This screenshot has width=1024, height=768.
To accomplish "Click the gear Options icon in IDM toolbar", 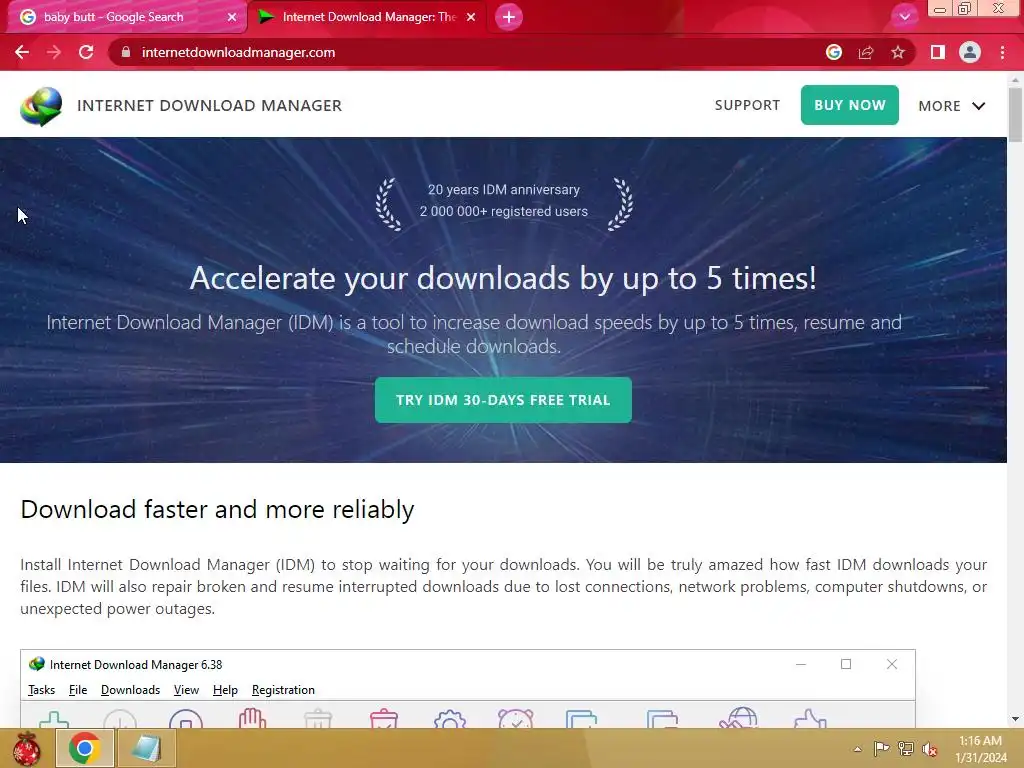I will pos(449,719).
